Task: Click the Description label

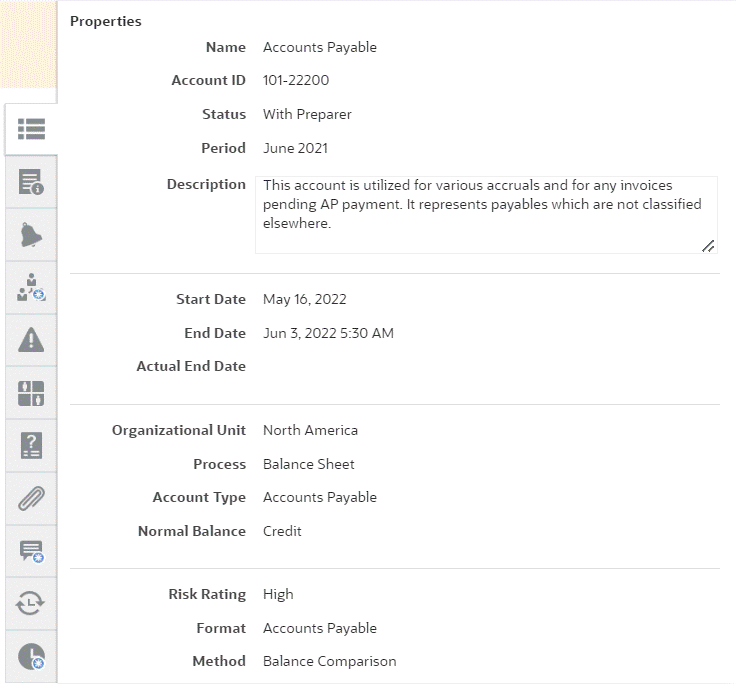Action: pos(206,184)
